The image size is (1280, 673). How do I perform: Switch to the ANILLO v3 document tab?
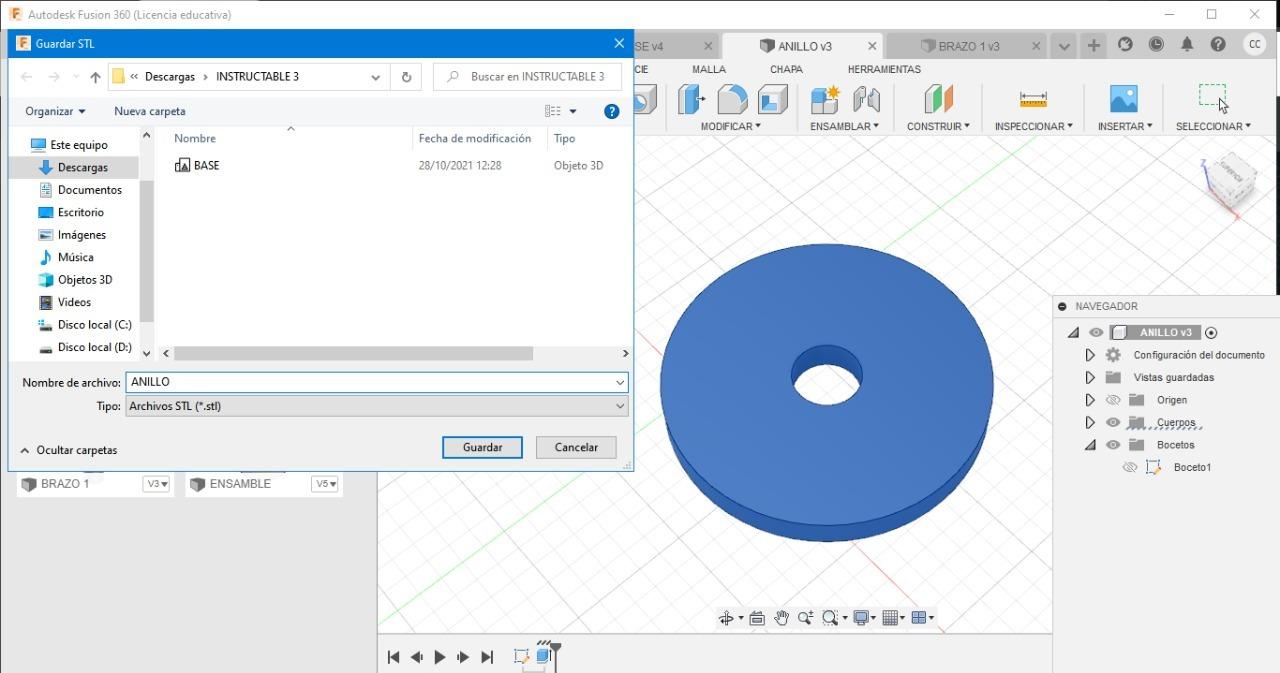[x=802, y=46]
